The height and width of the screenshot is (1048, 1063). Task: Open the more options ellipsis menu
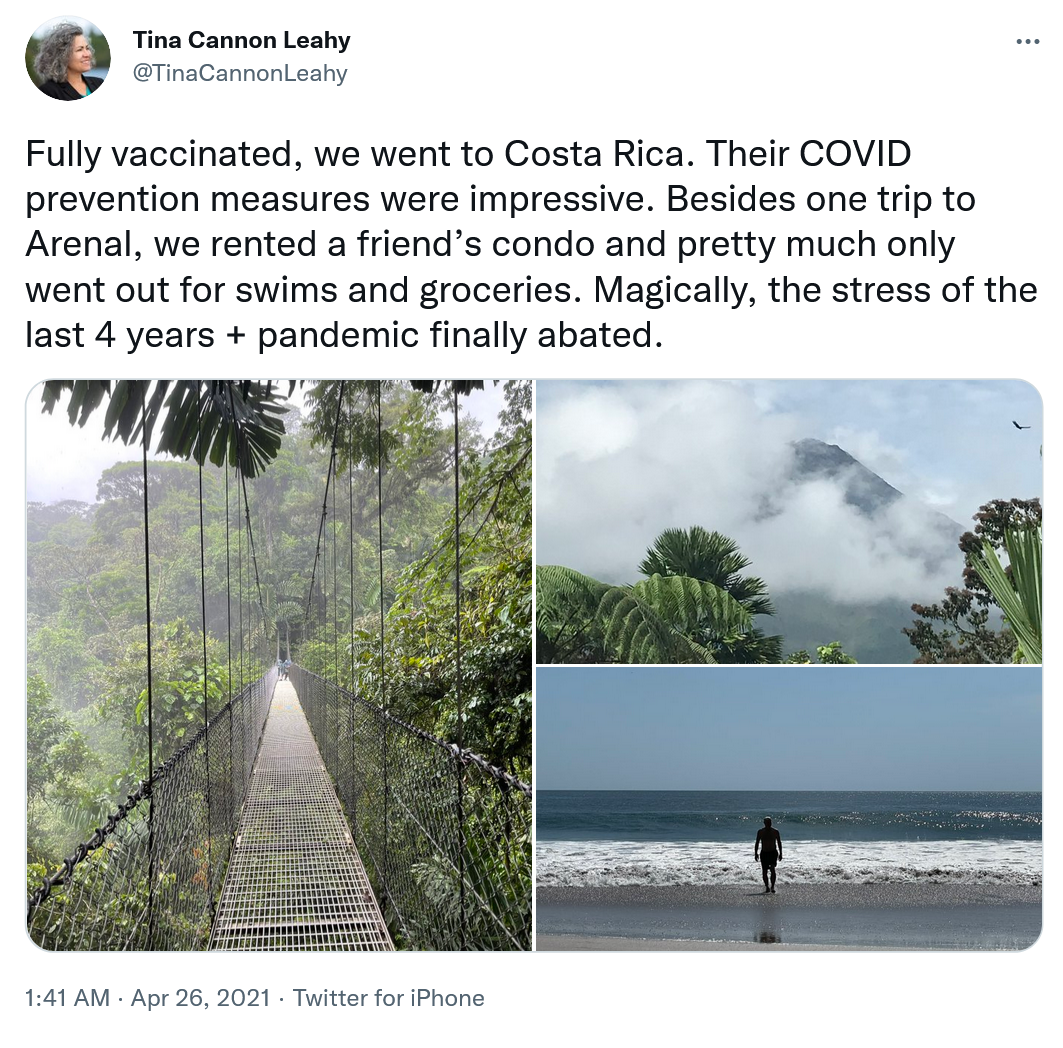pos(1027,41)
